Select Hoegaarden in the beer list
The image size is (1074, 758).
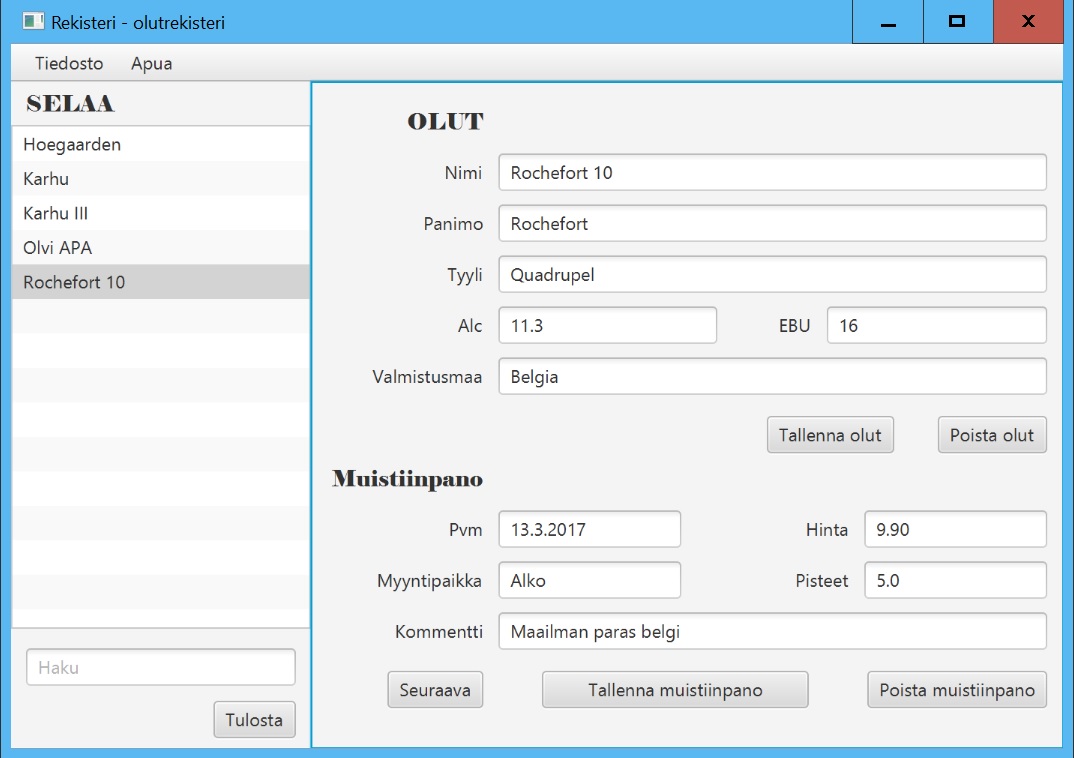point(161,144)
